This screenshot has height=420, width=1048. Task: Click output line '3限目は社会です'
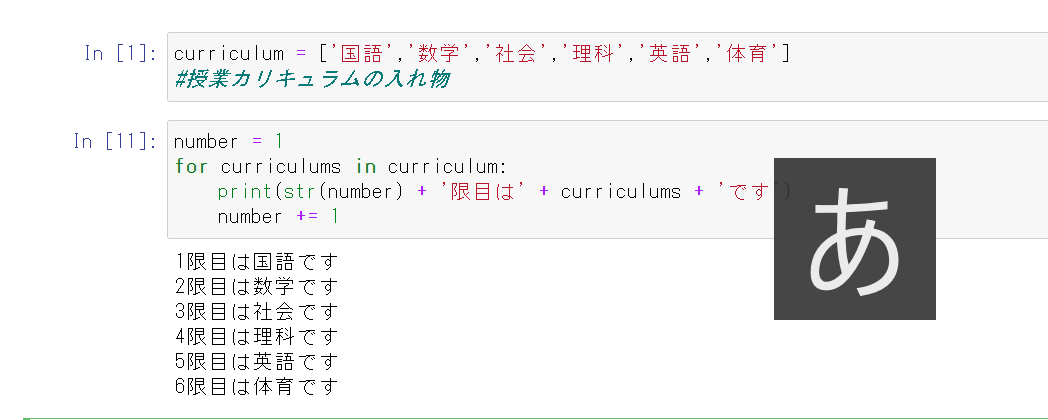coord(256,311)
